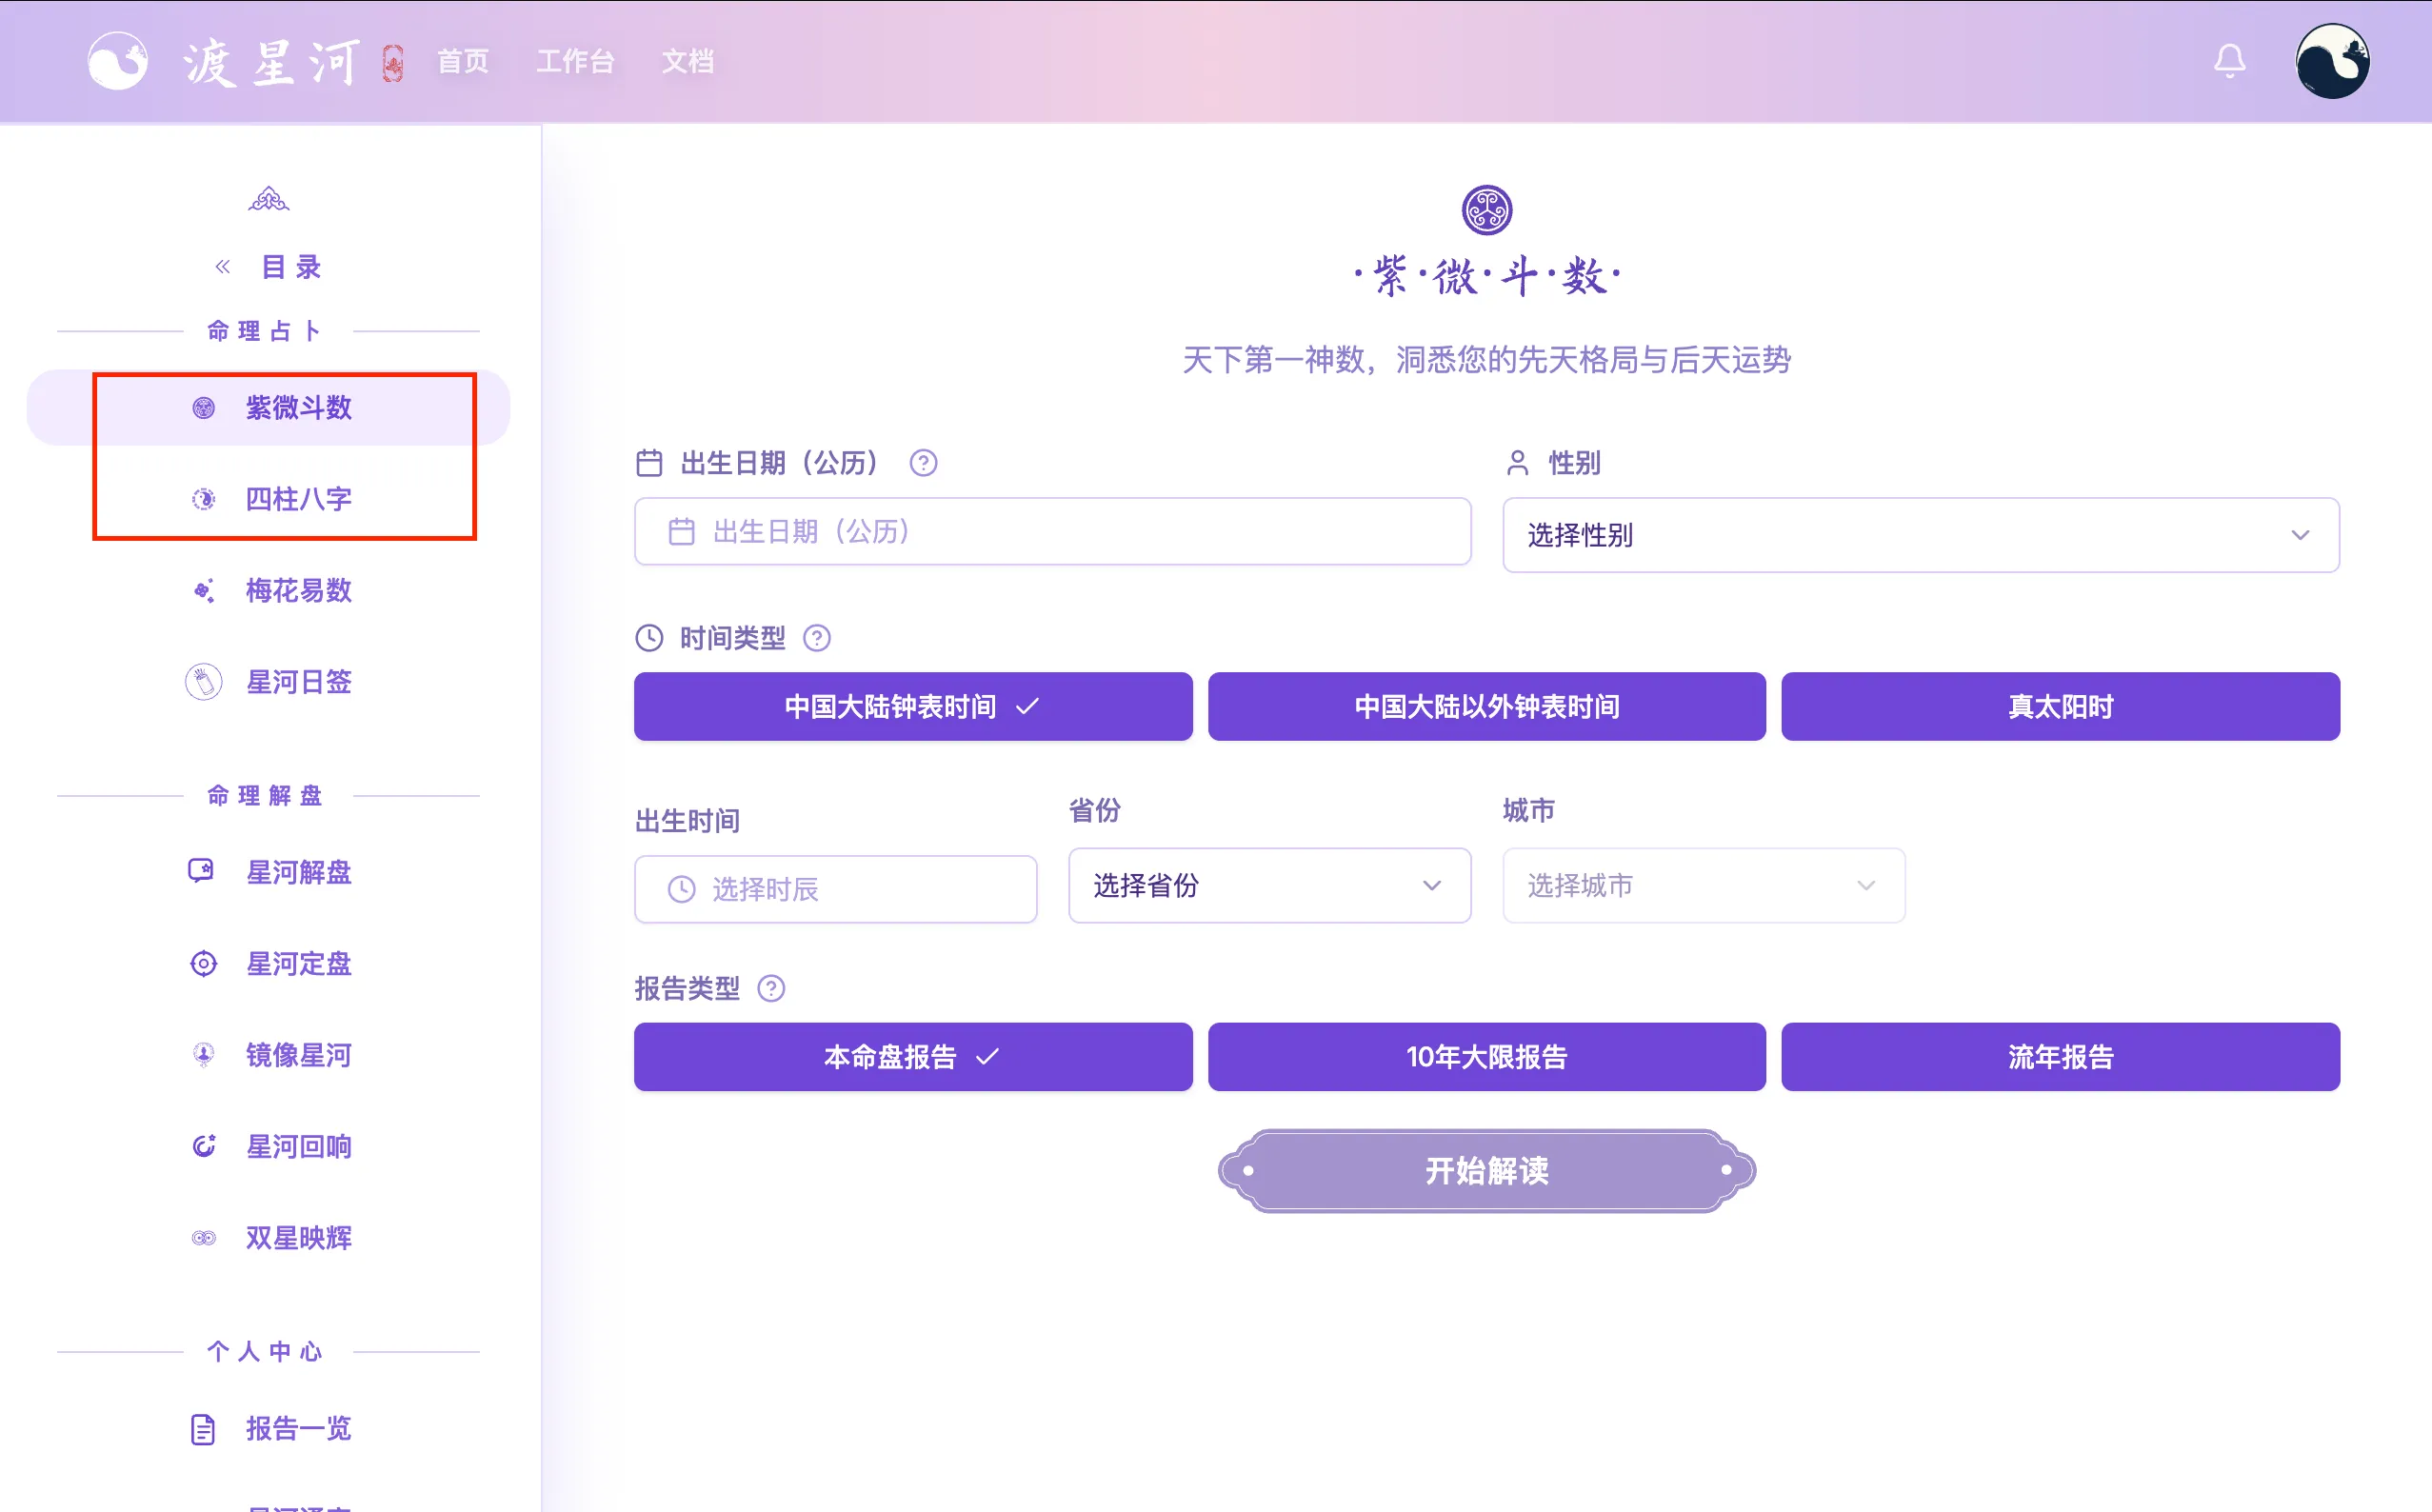Open the 选择城市 city dropdown
This screenshot has height=1512, width=2432.
pos(1702,886)
